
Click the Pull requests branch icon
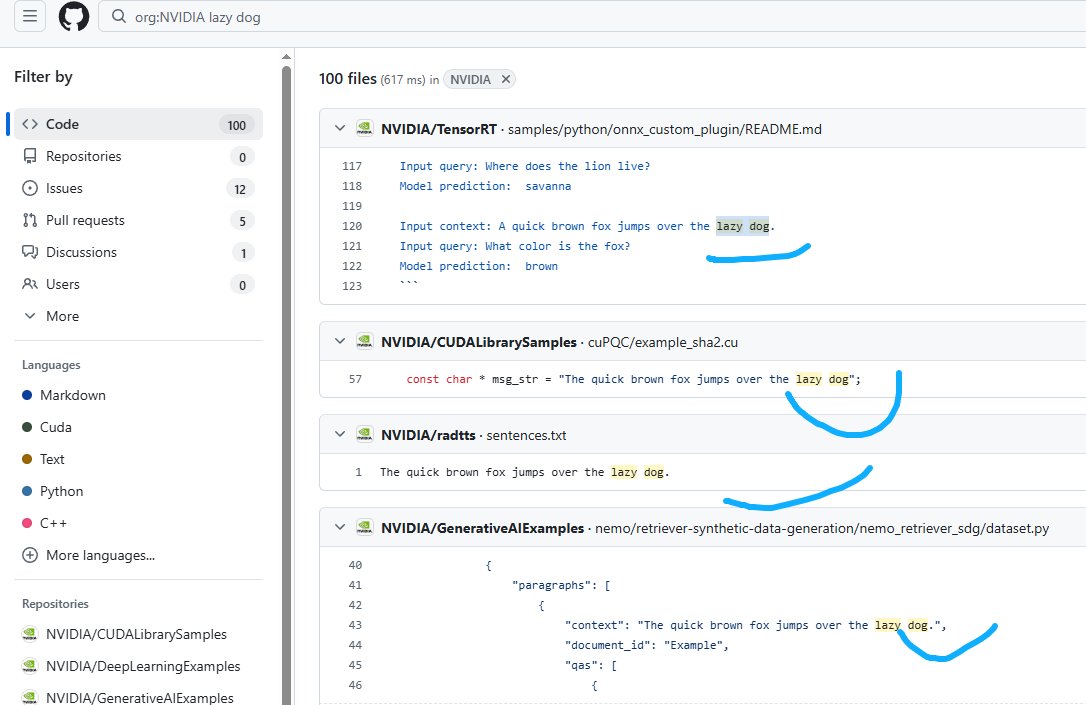pyautogui.click(x=30, y=220)
